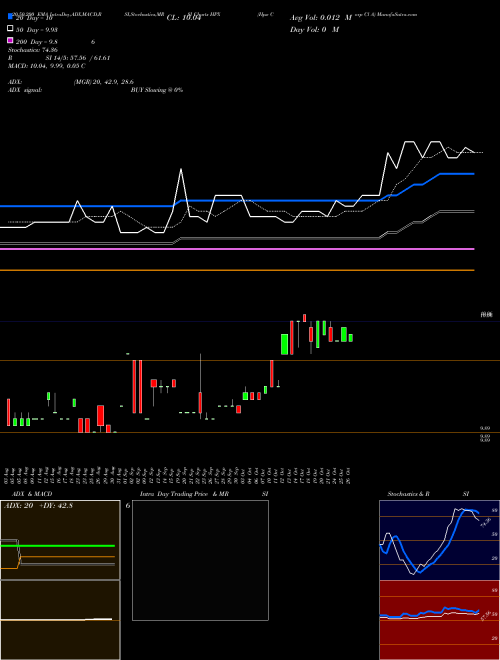Click the 'Intra Day Trading Price & MR' heading
The image size is (500, 660).
pos(184,494)
